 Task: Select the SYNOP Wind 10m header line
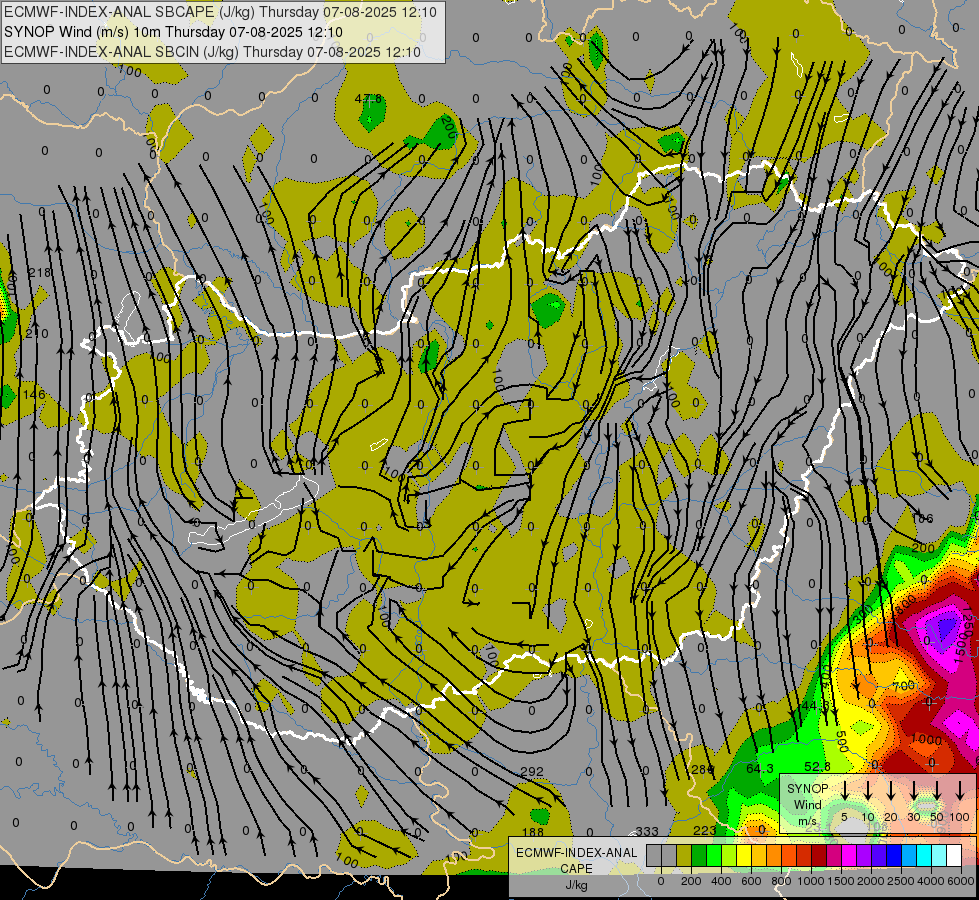(173, 32)
